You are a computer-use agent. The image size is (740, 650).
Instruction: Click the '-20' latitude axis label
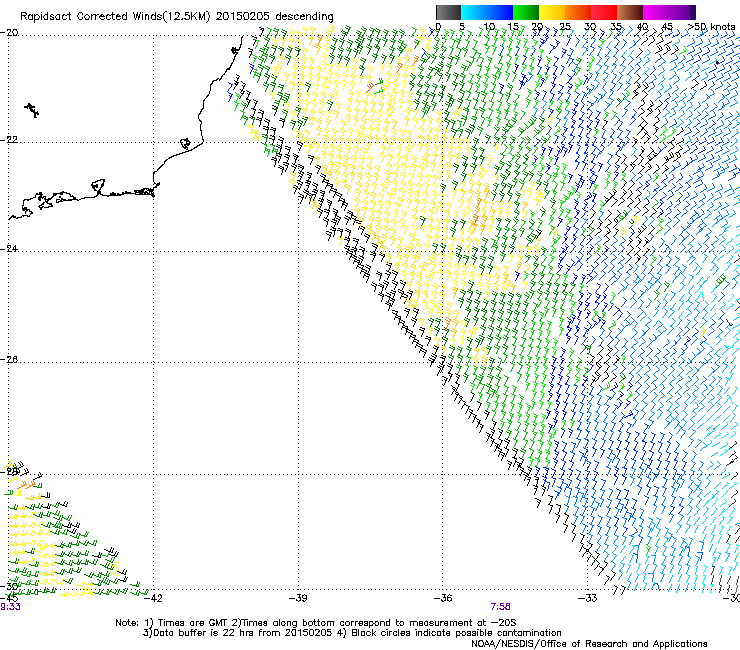click(9, 33)
